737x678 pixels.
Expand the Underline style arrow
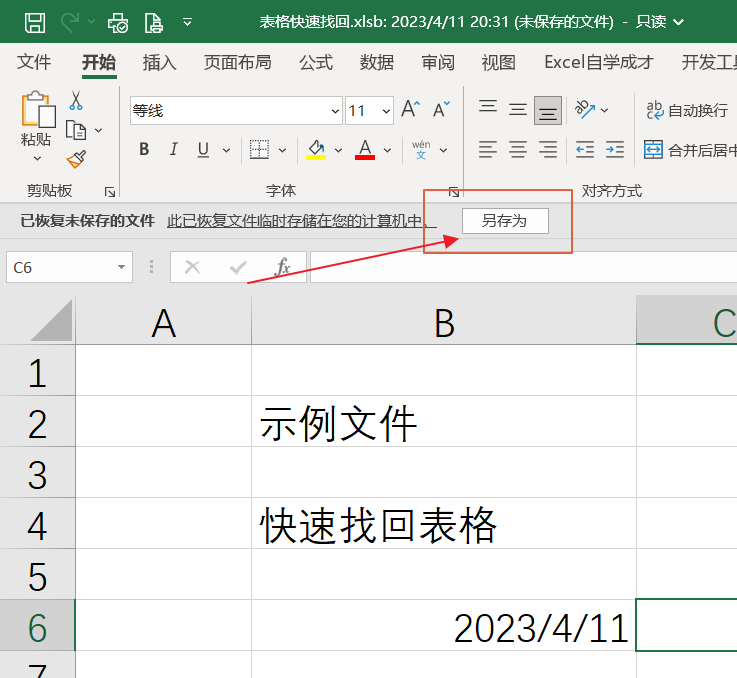pos(226,150)
